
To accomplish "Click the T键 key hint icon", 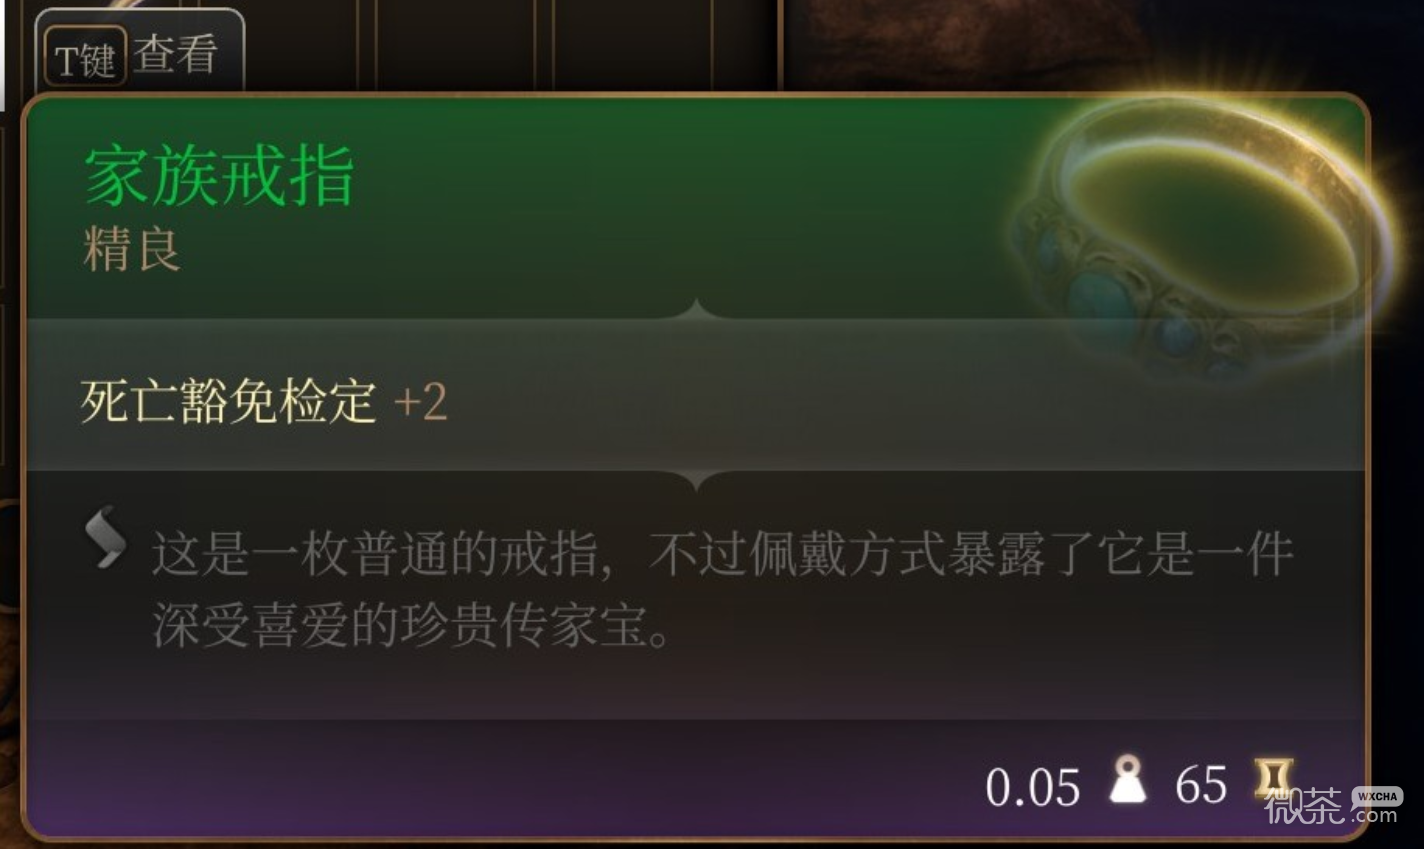I will pos(85,58).
